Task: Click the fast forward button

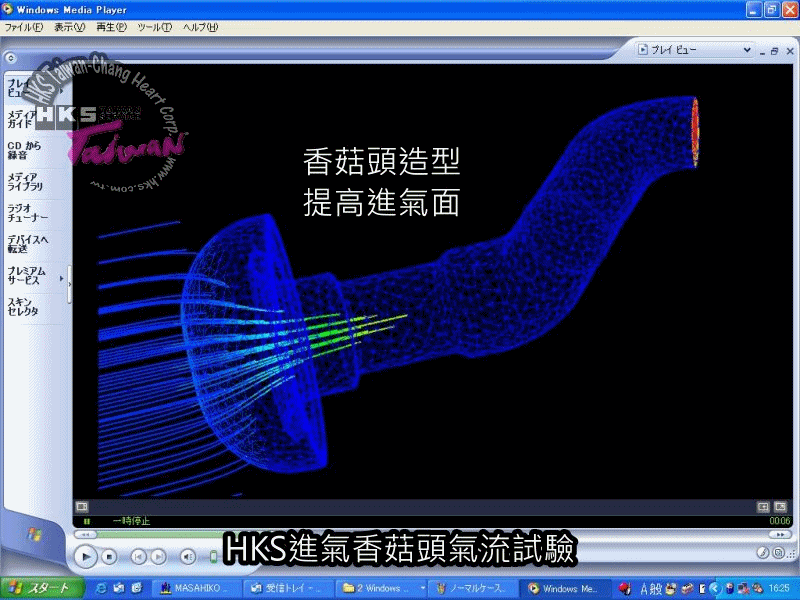Action: [780, 534]
